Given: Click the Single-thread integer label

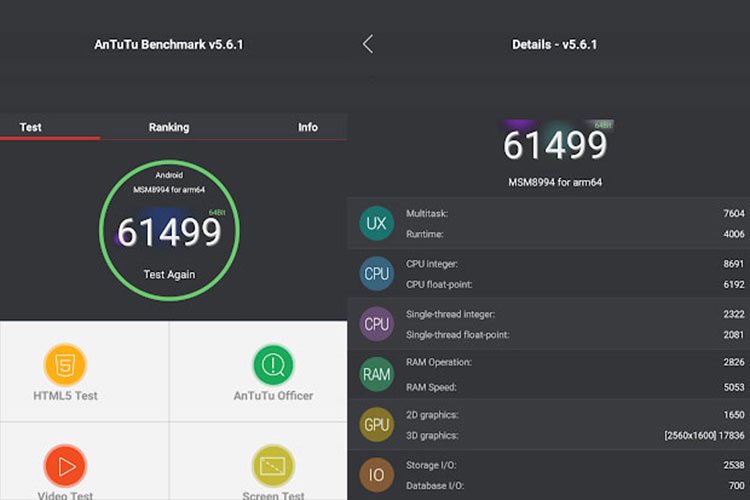Looking at the screenshot, I should (450, 314).
